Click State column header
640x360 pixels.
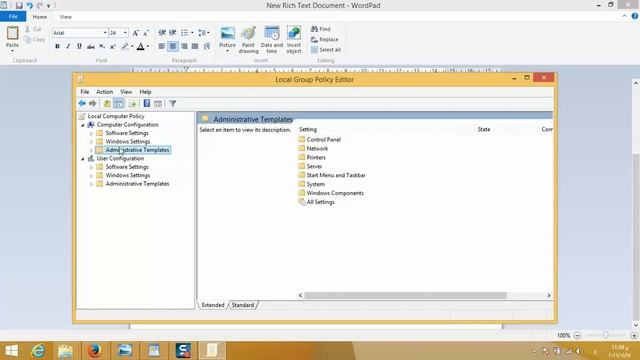484,129
